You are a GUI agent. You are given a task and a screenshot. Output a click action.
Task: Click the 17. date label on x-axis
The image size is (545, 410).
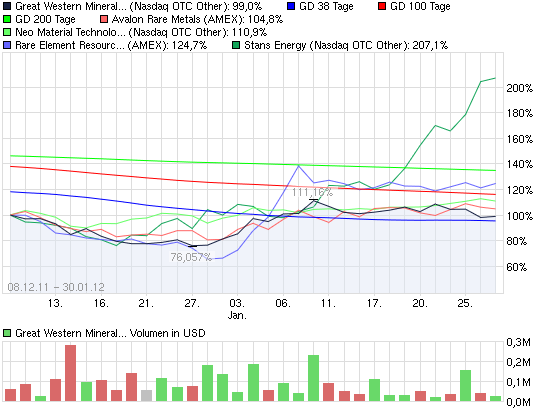(x=374, y=303)
